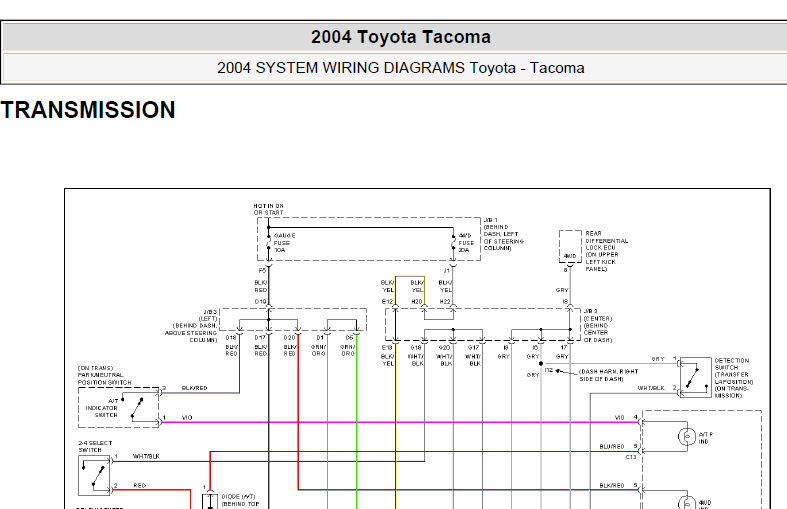Click 'J/B 1 (BEHIND DASH, LEFT OF STEERING COLUMN)' text
The image size is (787, 509).
(503, 234)
